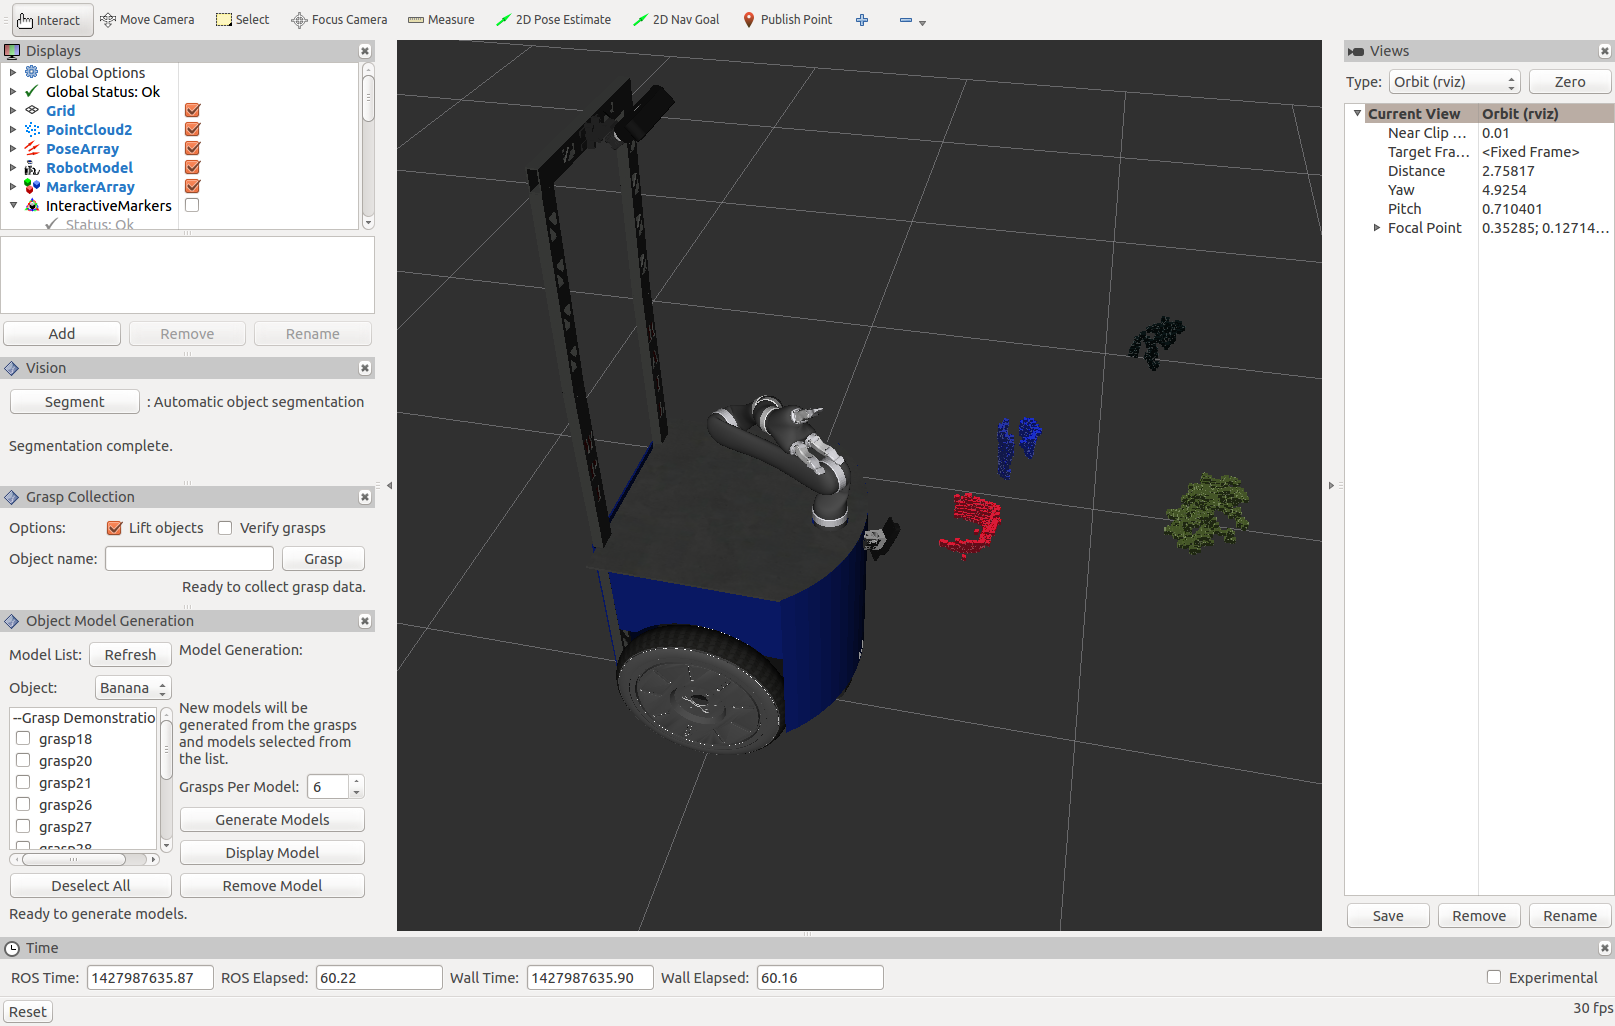Click the Object name text field
The height and width of the screenshot is (1026, 1615).
pyautogui.click(x=189, y=559)
